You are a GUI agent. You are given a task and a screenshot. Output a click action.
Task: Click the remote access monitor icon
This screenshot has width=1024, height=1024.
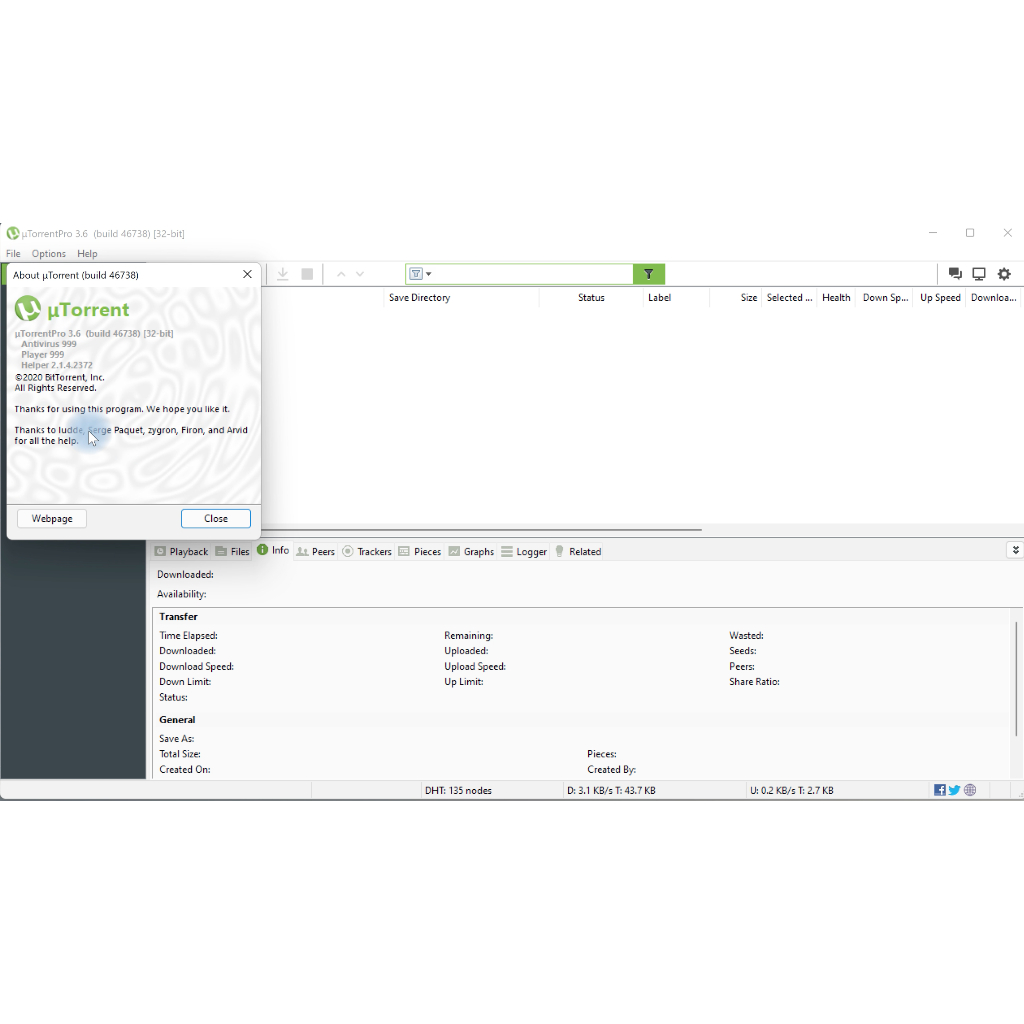pyautogui.click(x=979, y=274)
